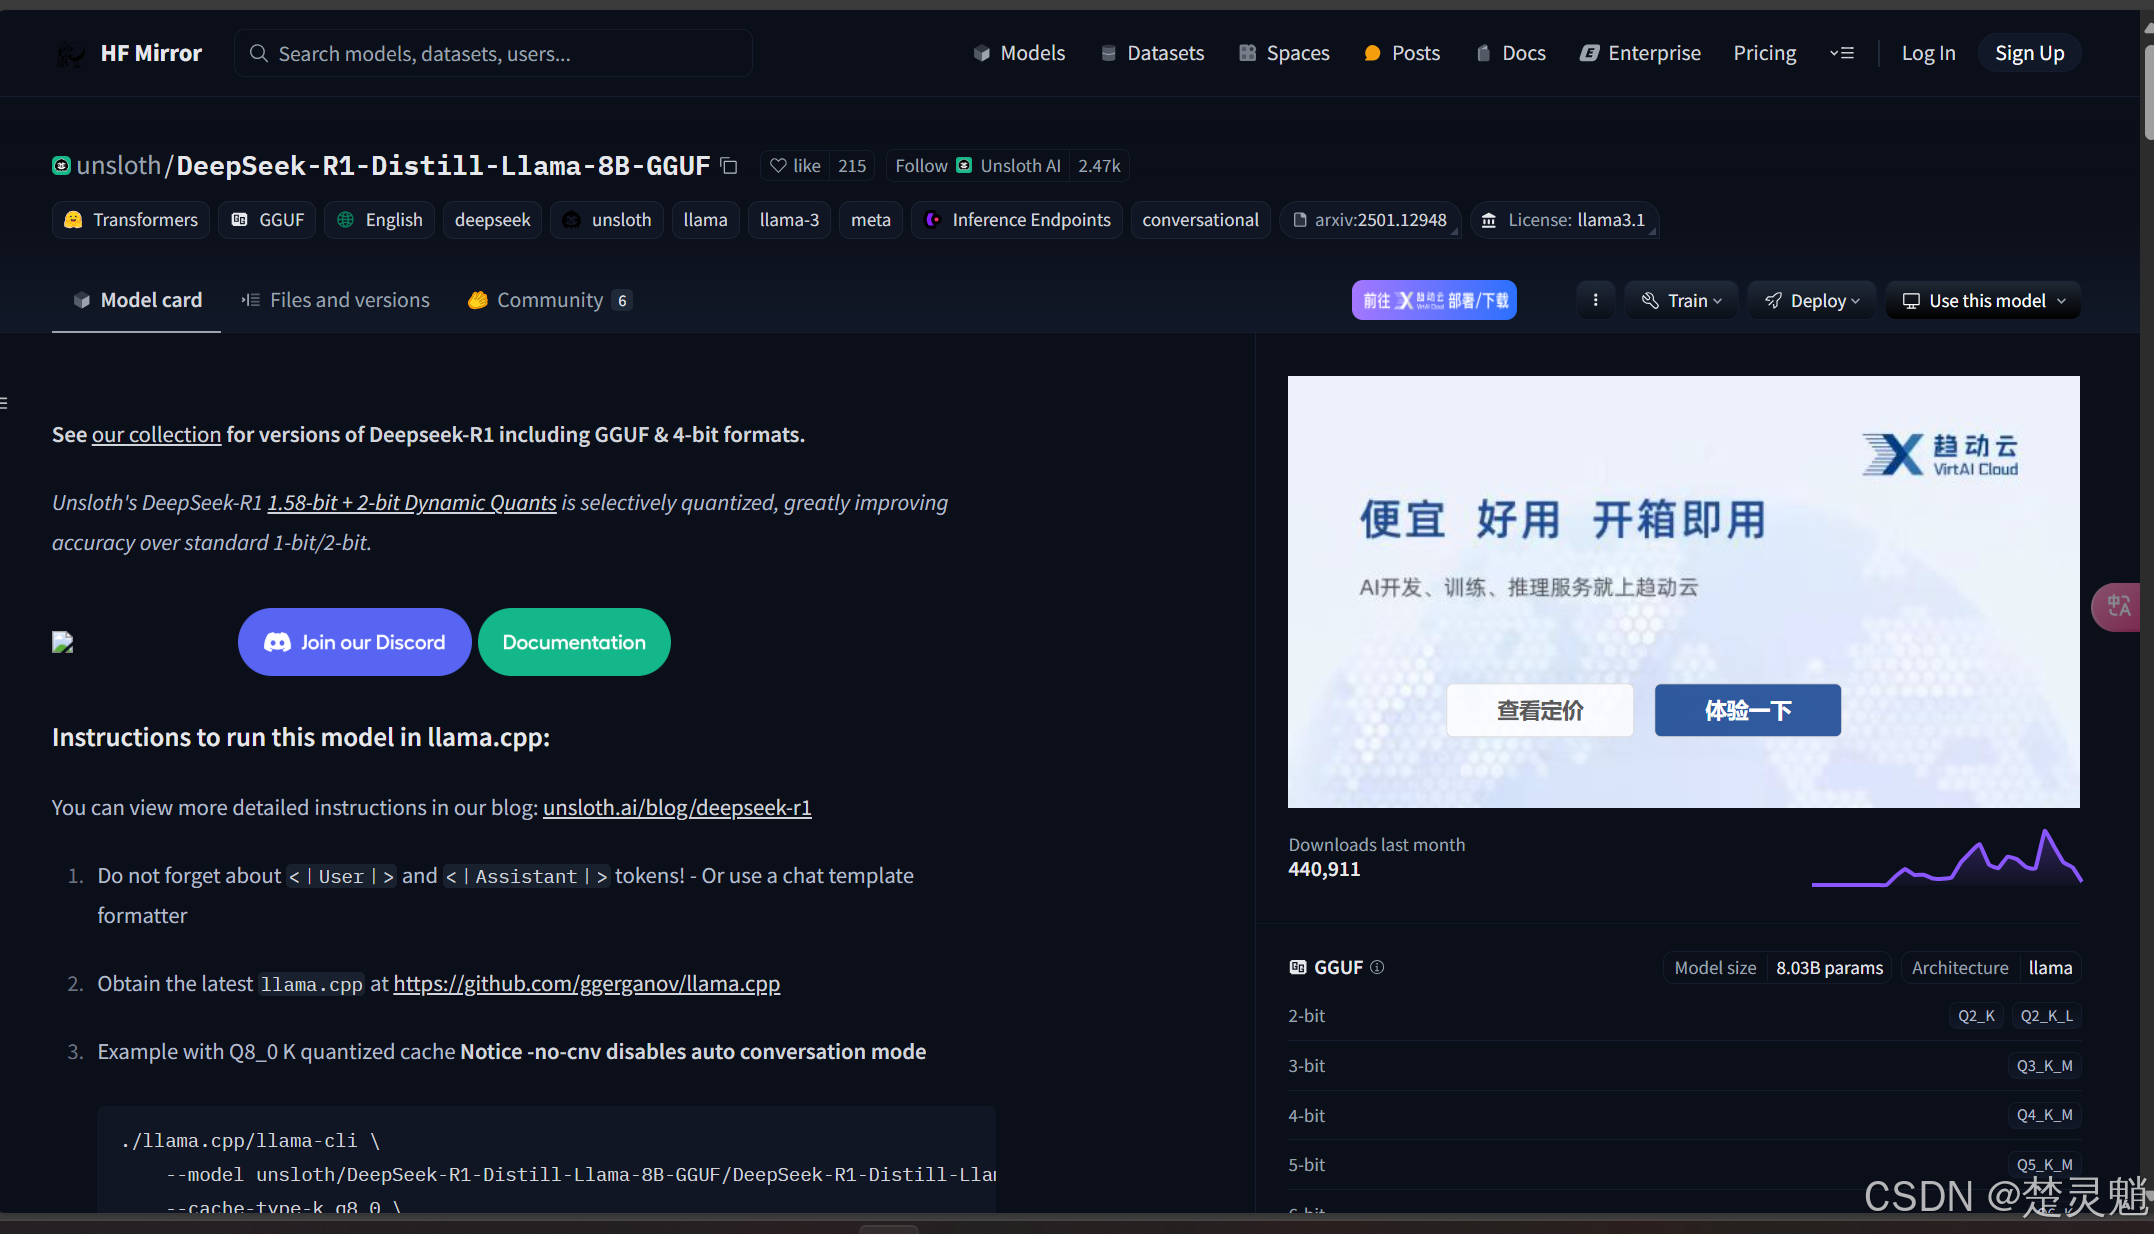
Task: Click the Discord icon in Join button
Action: 277,642
